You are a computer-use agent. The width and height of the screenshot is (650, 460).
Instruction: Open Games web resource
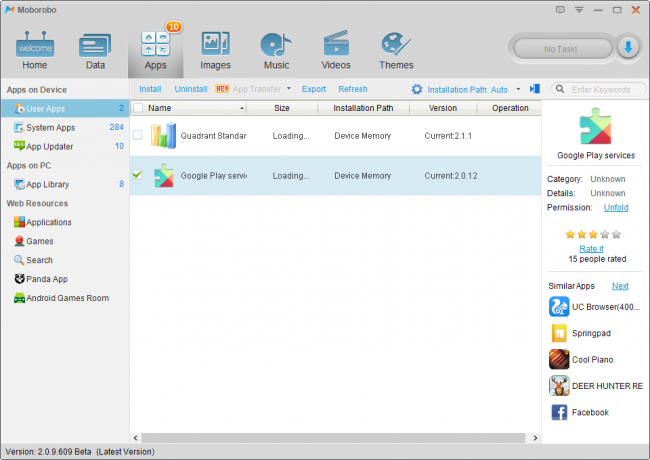[34, 241]
